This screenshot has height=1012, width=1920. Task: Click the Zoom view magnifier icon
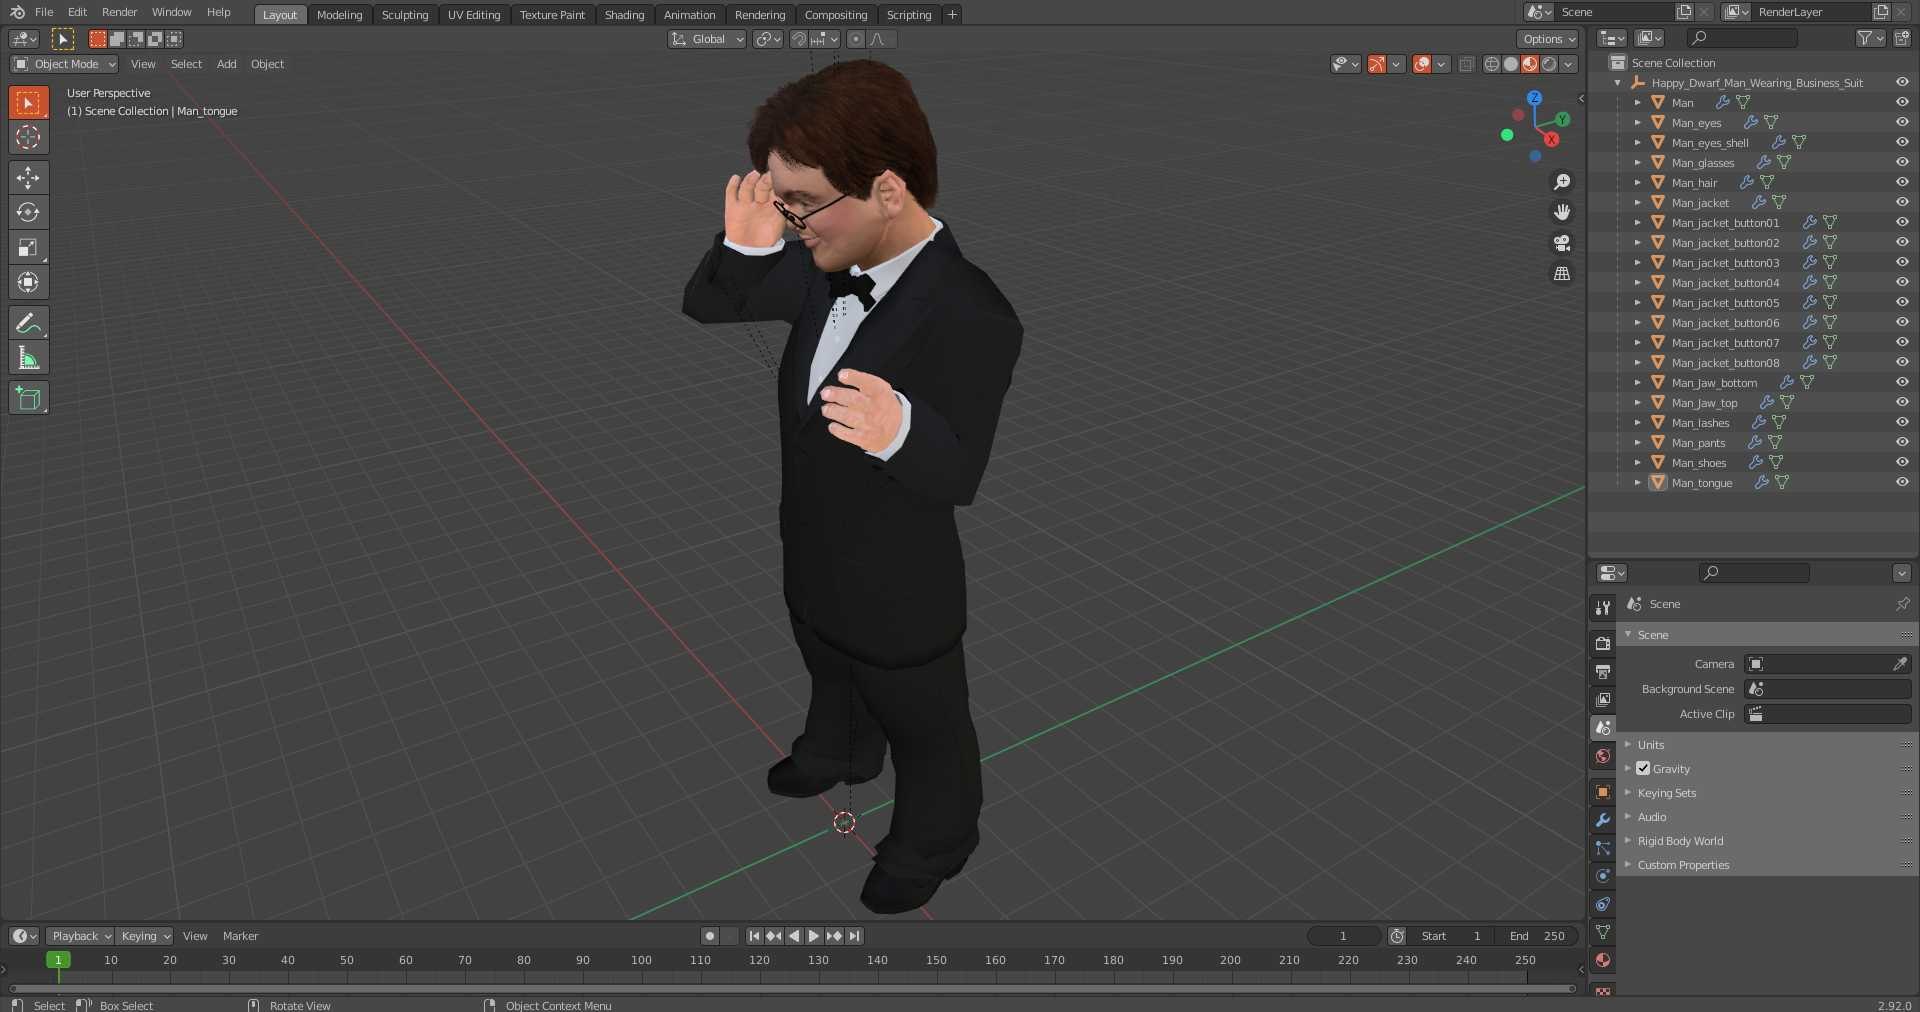[1562, 182]
